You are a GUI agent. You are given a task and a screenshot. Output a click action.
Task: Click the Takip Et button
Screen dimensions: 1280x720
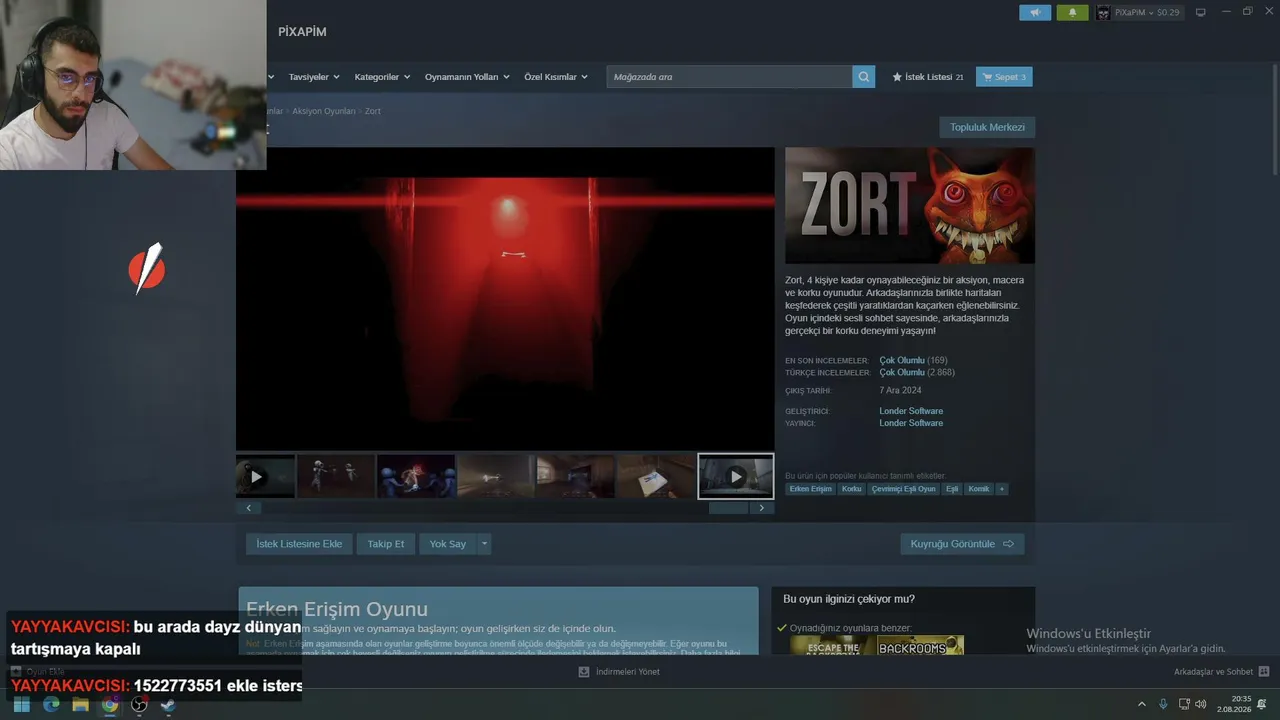[x=386, y=544]
